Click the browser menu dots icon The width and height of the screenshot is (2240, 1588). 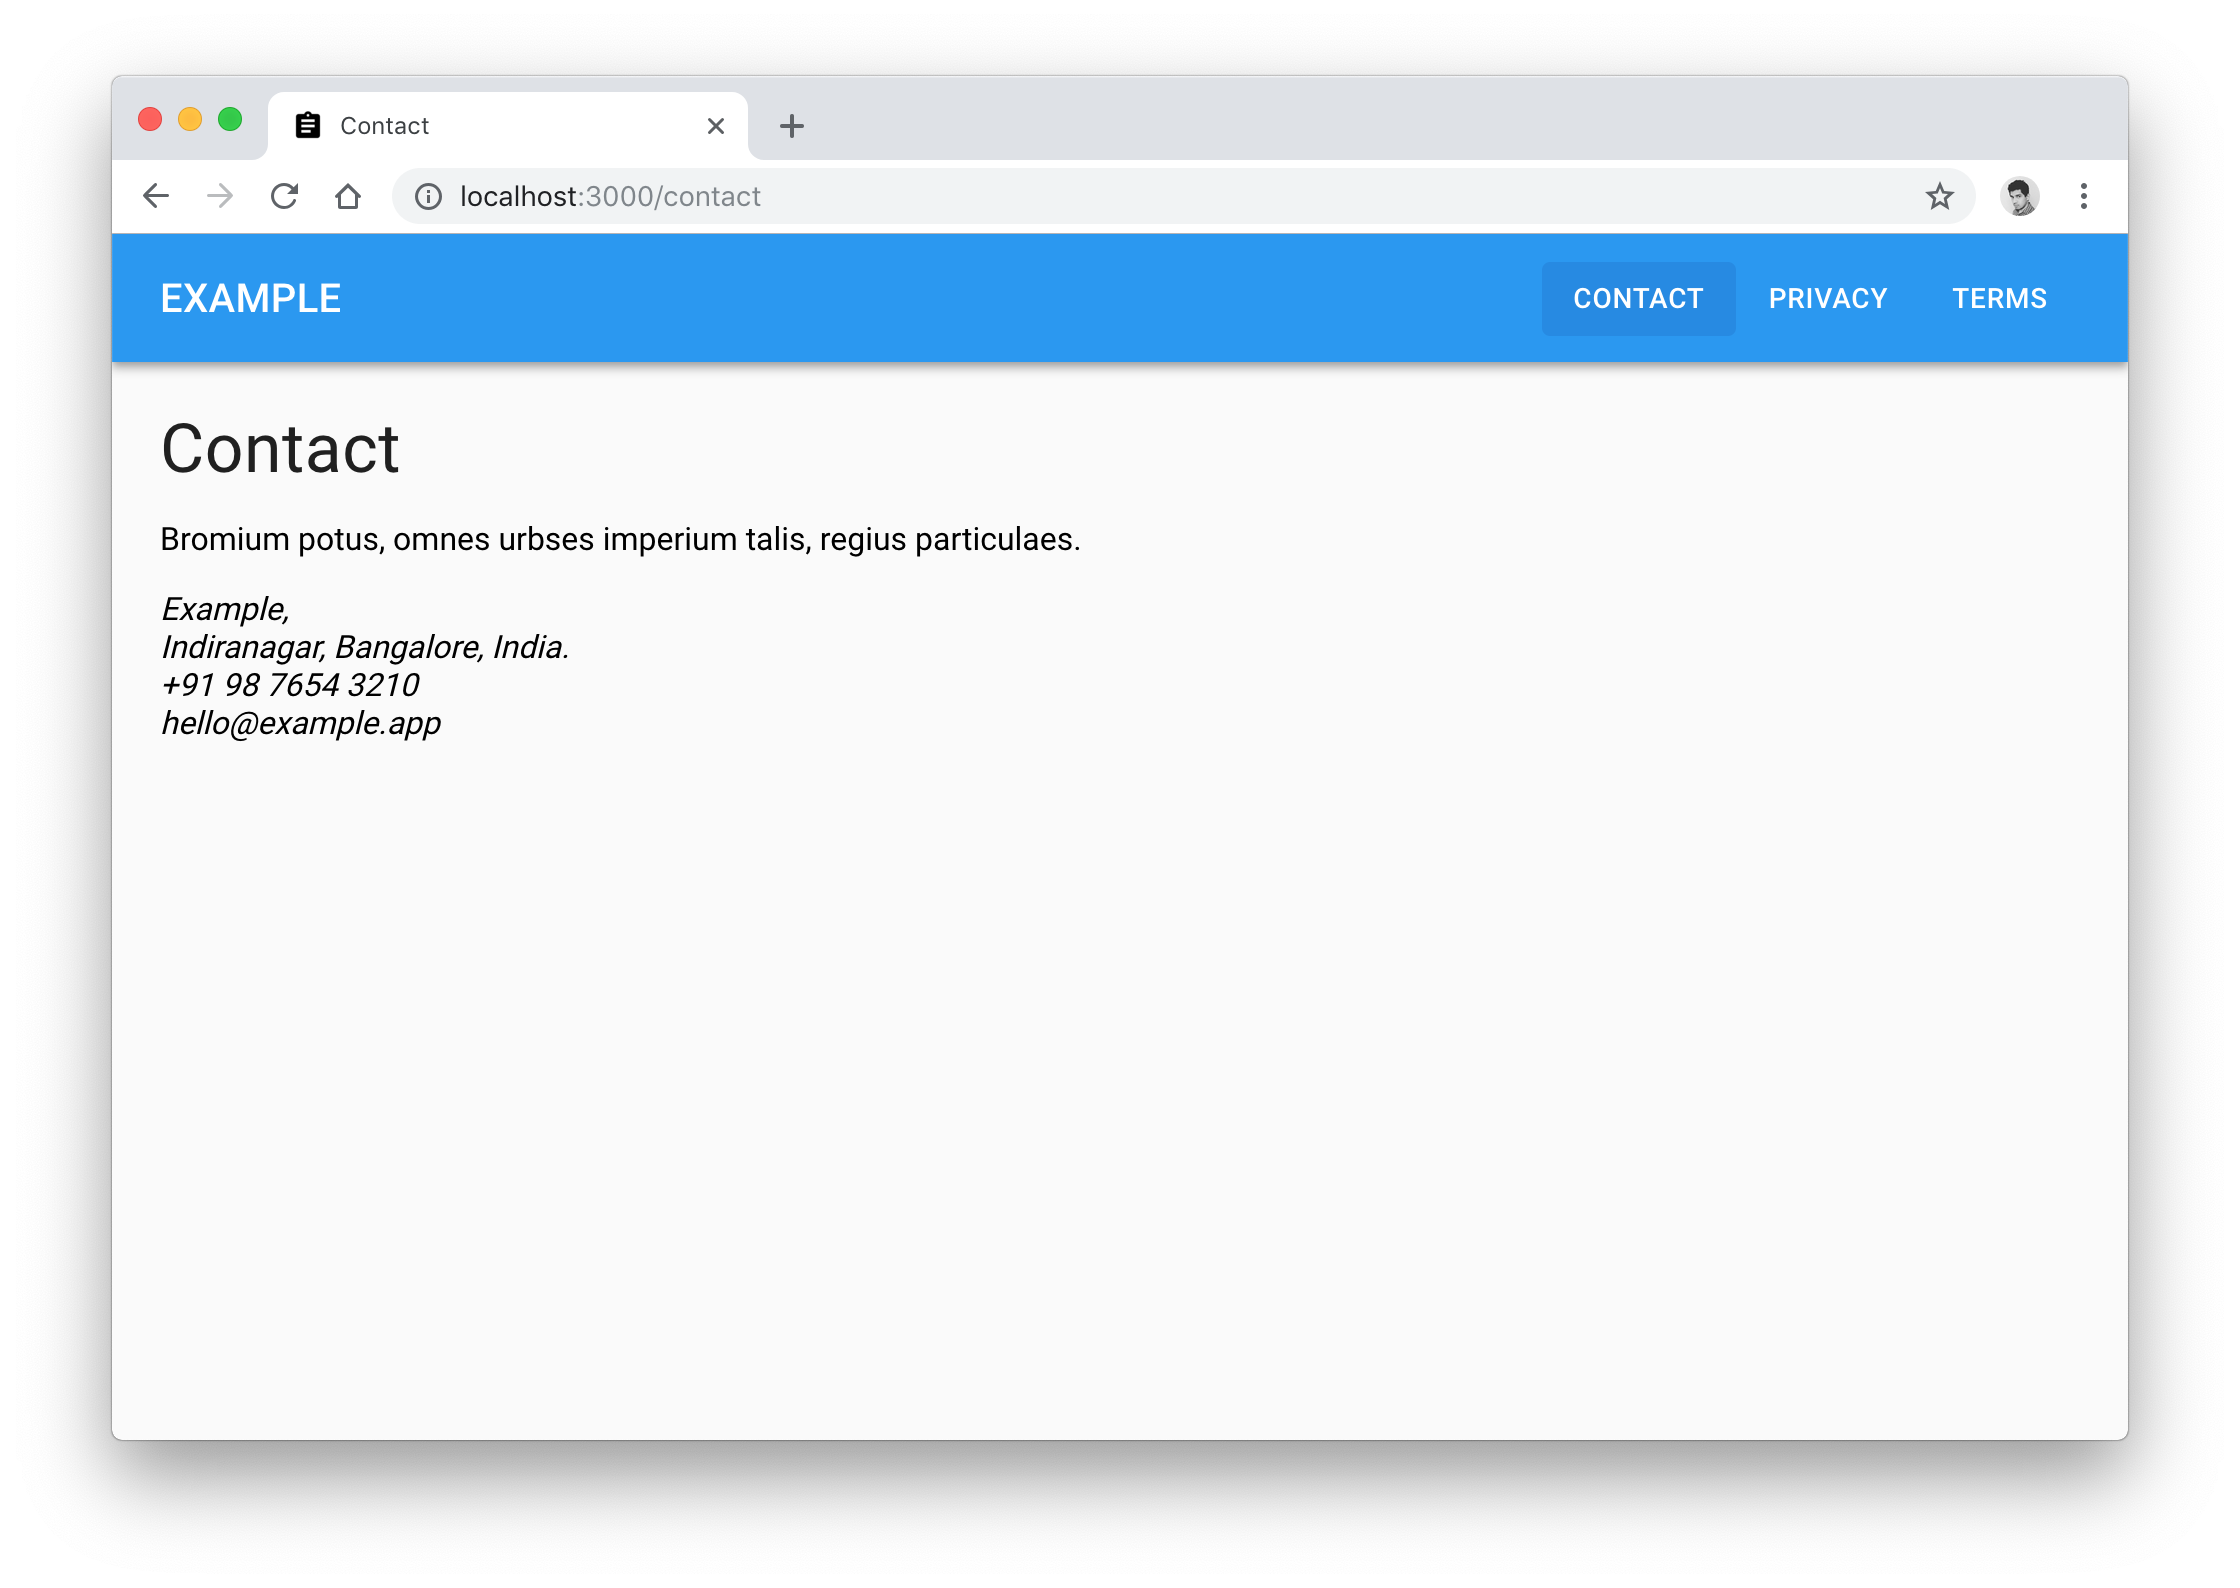pyautogui.click(x=2084, y=196)
